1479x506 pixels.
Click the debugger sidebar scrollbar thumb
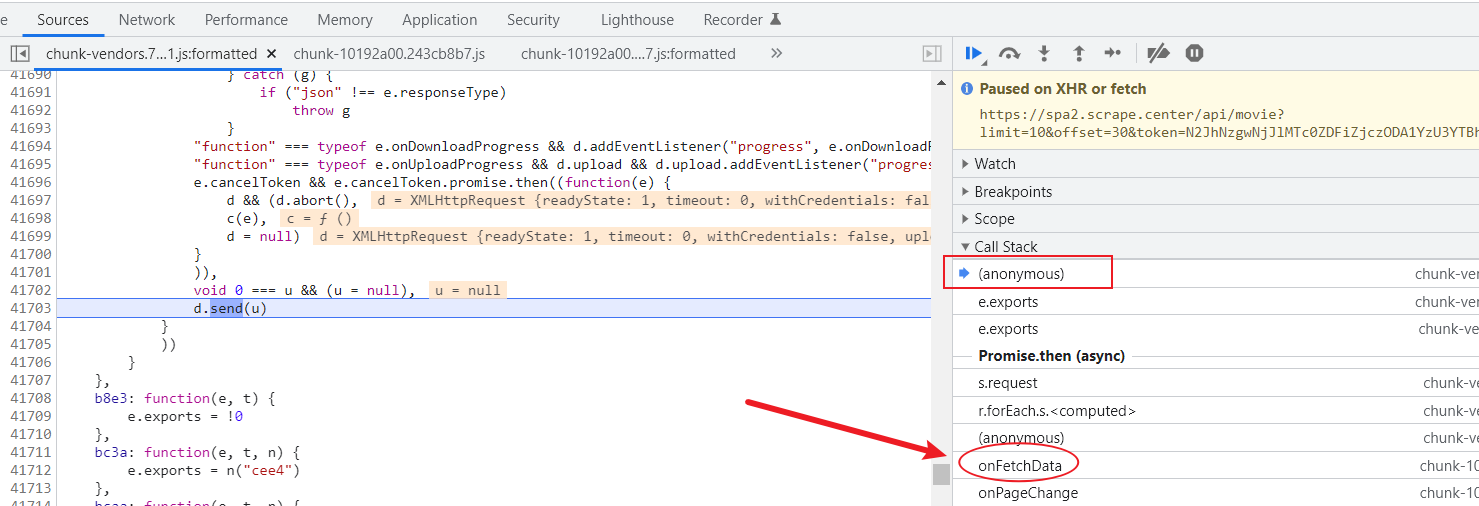941,474
